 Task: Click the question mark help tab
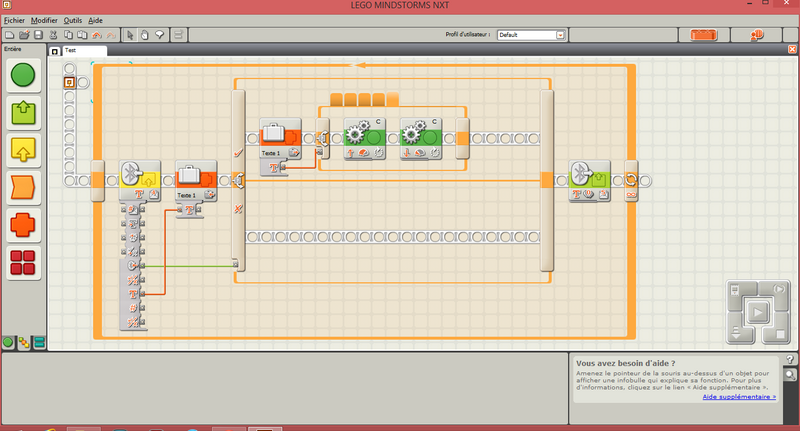click(790, 360)
